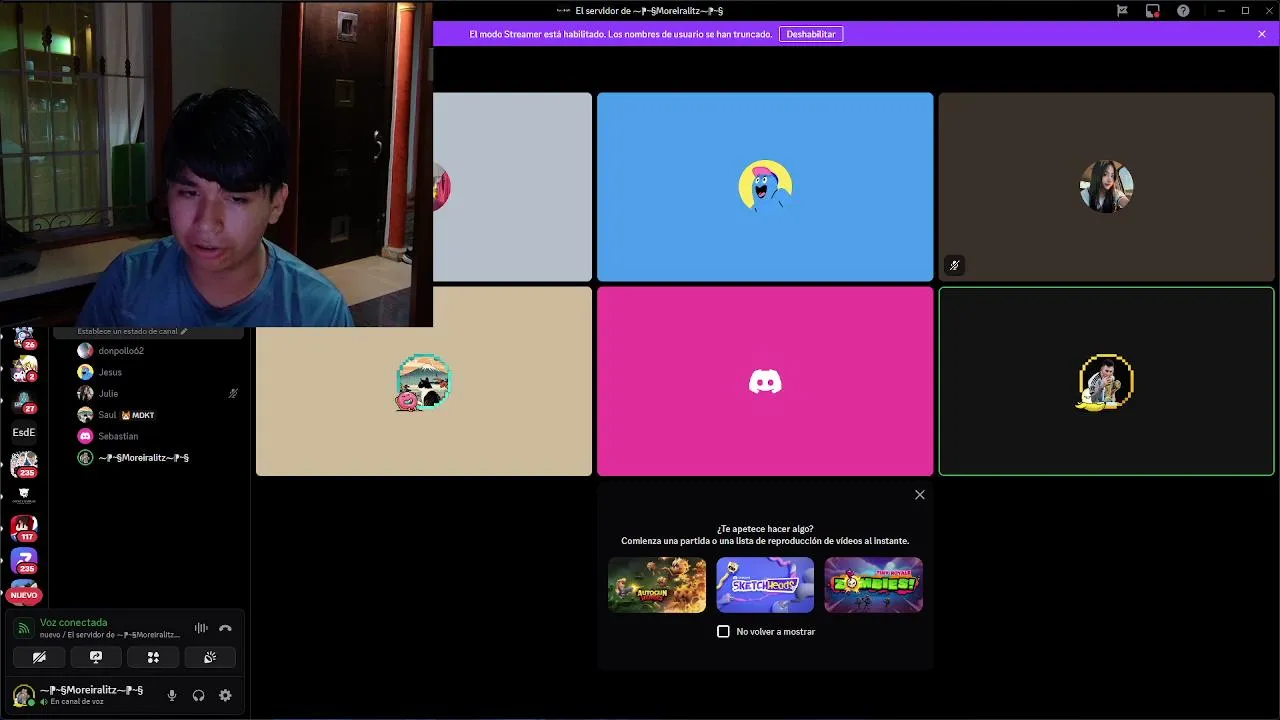Screen dimensions: 1280x720
Task: Launch the Sketch Heads activity thumbnail
Action: [x=765, y=585]
